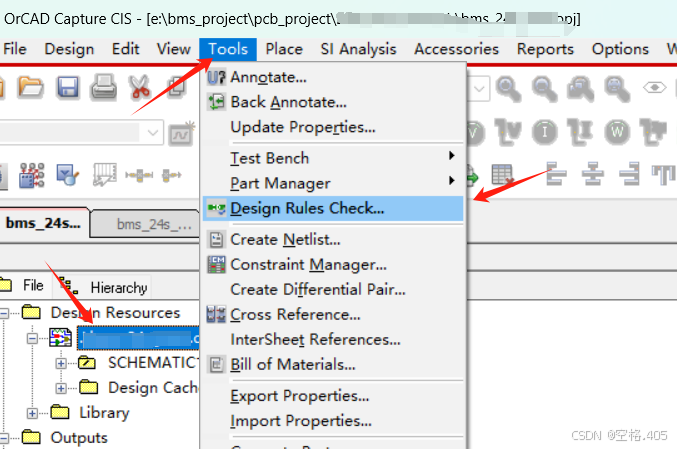Click the Cut scissors icon

point(139,87)
